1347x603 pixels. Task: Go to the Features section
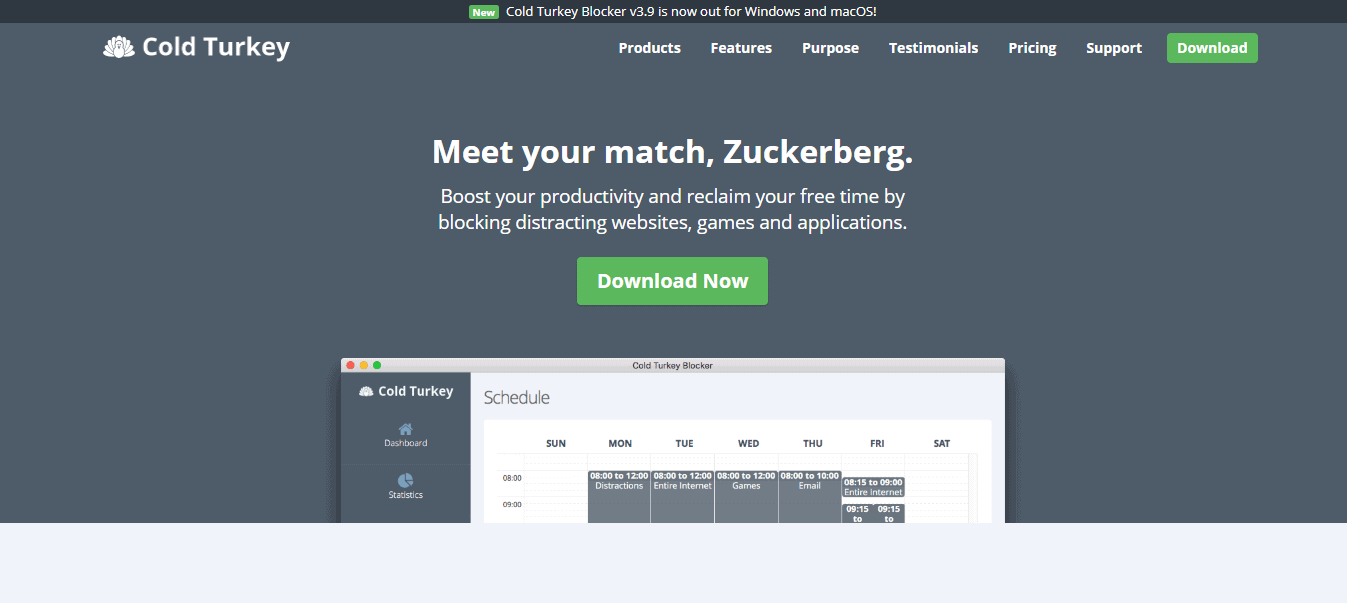741,48
